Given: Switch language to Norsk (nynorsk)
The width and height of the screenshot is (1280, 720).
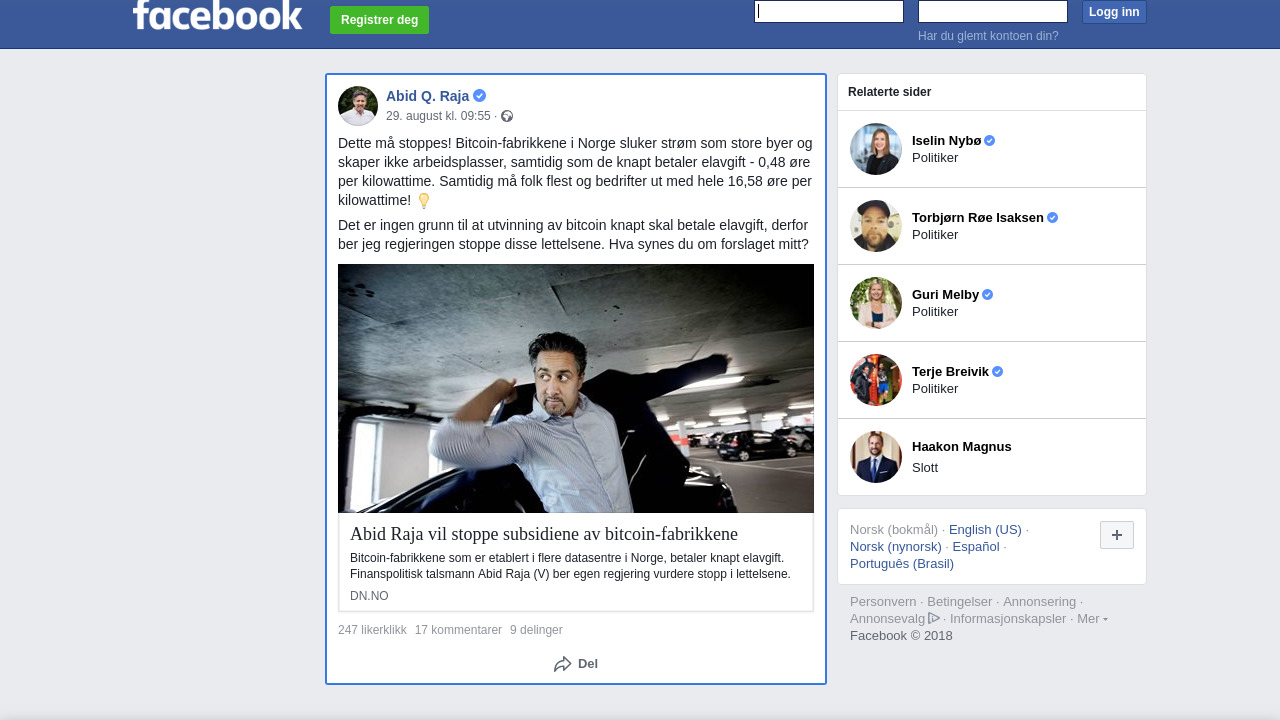Looking at the screenshot, I should [x=896, y=547].
